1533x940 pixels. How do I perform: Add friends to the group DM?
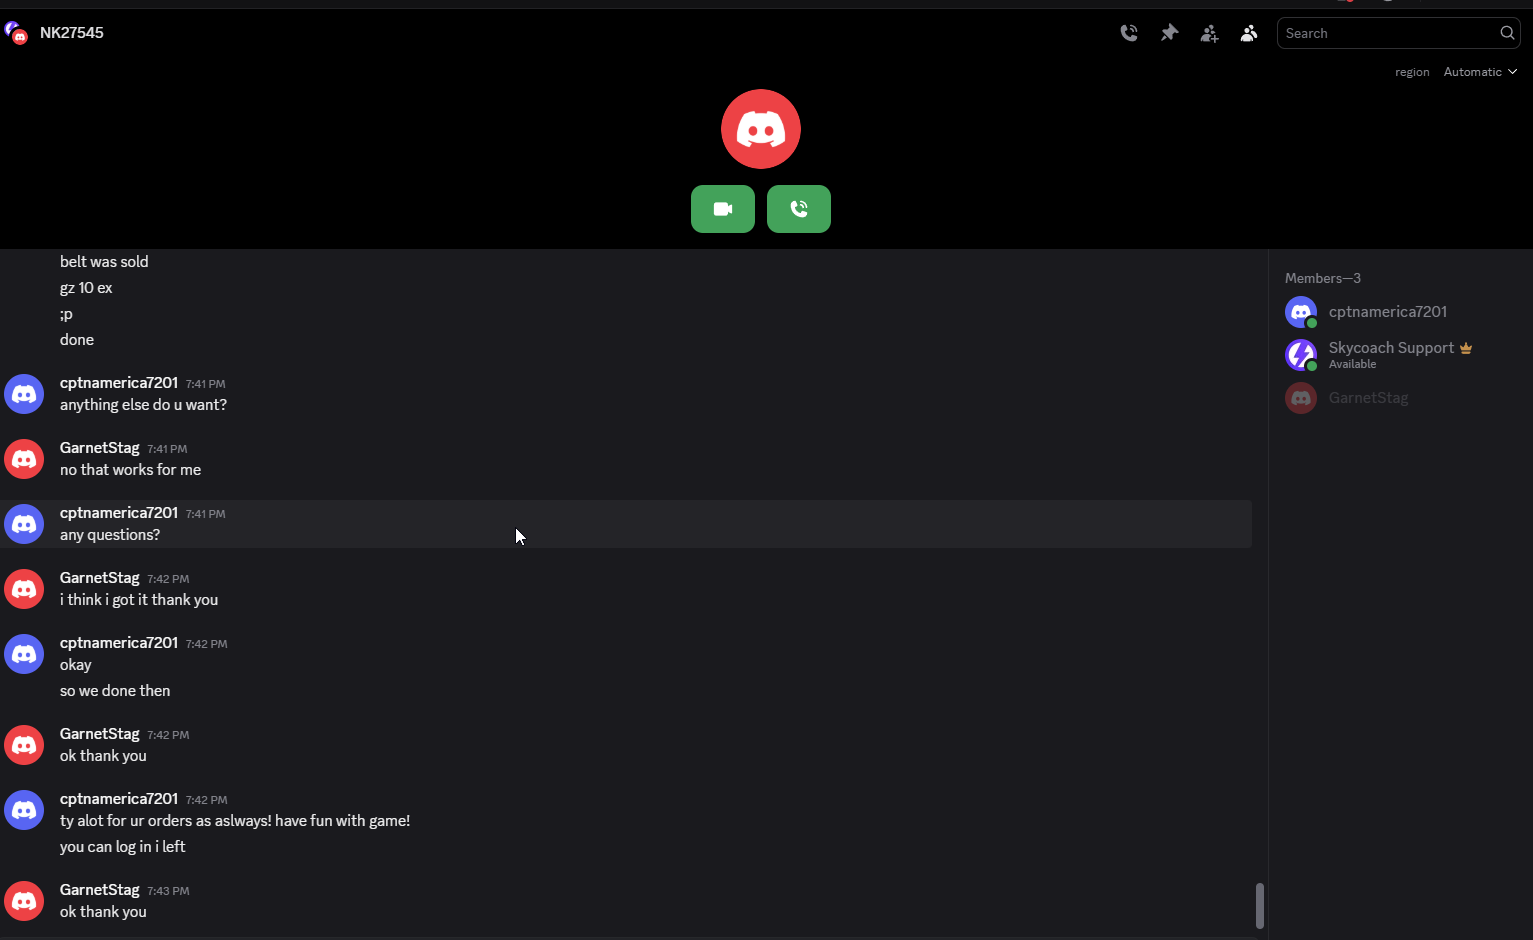coord(1209,33)
